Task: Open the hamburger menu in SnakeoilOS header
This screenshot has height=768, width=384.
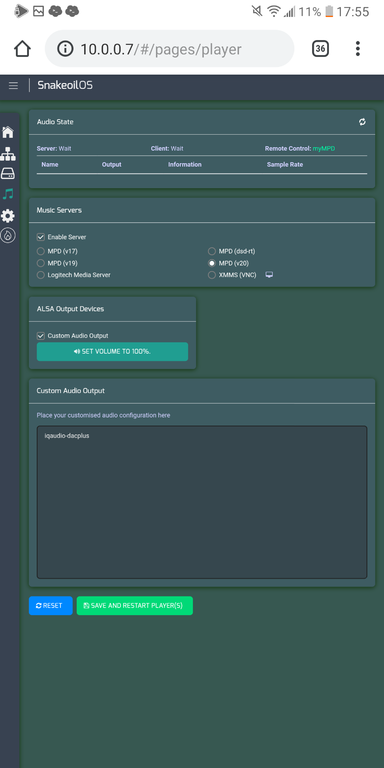Action: click(13, 86)
